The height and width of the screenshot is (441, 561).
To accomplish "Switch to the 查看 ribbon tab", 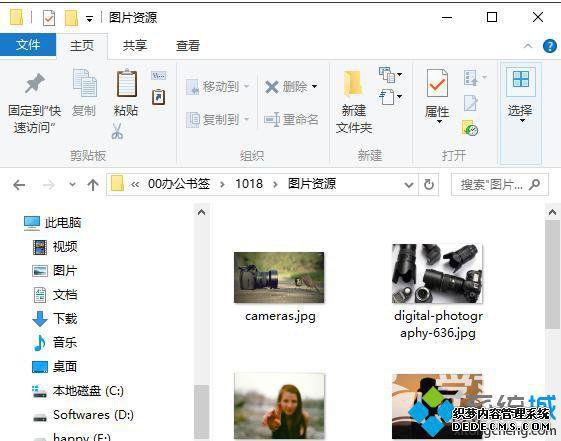I will [187, 46].
